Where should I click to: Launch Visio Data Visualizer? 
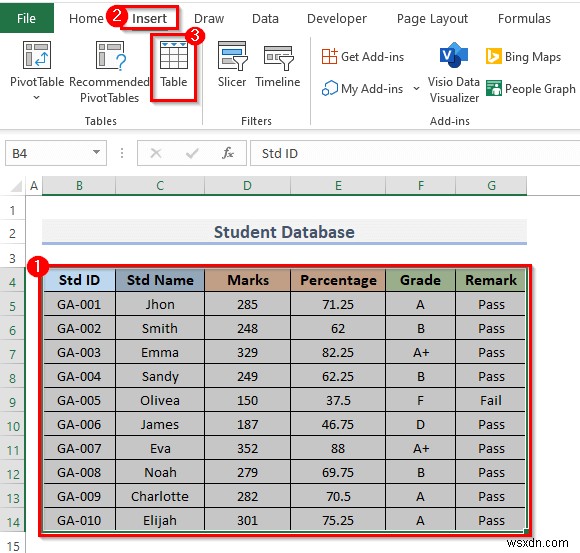coord(454,72)
